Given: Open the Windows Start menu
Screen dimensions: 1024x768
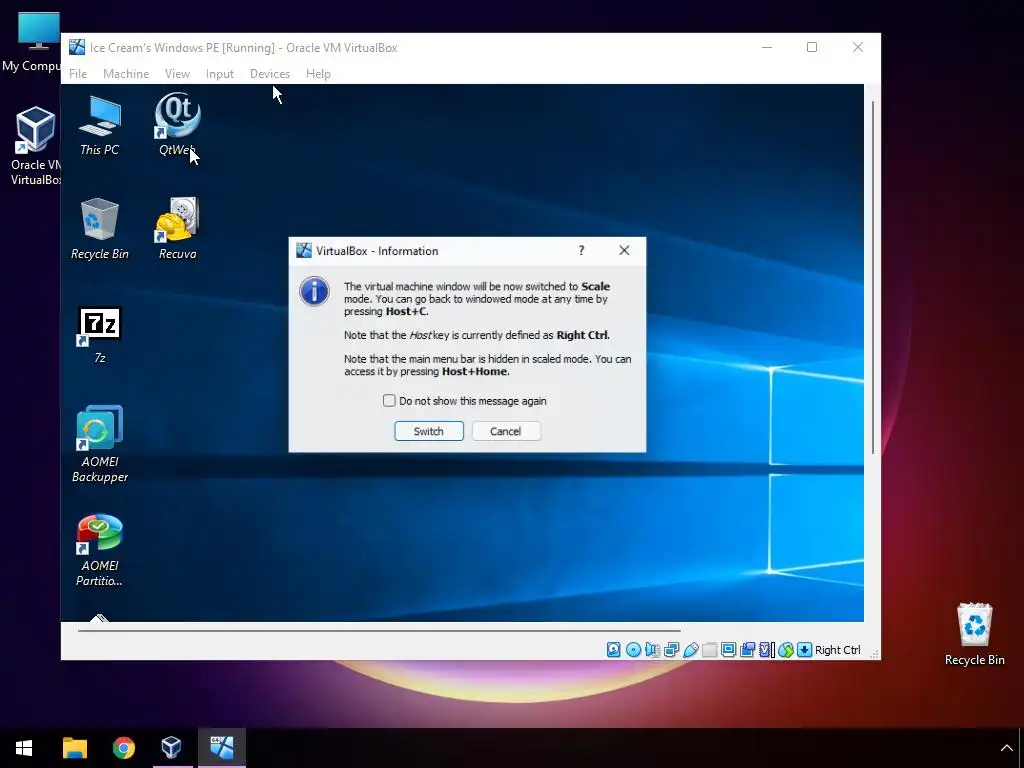Looking at the screenshot, I should pos(24,748).
